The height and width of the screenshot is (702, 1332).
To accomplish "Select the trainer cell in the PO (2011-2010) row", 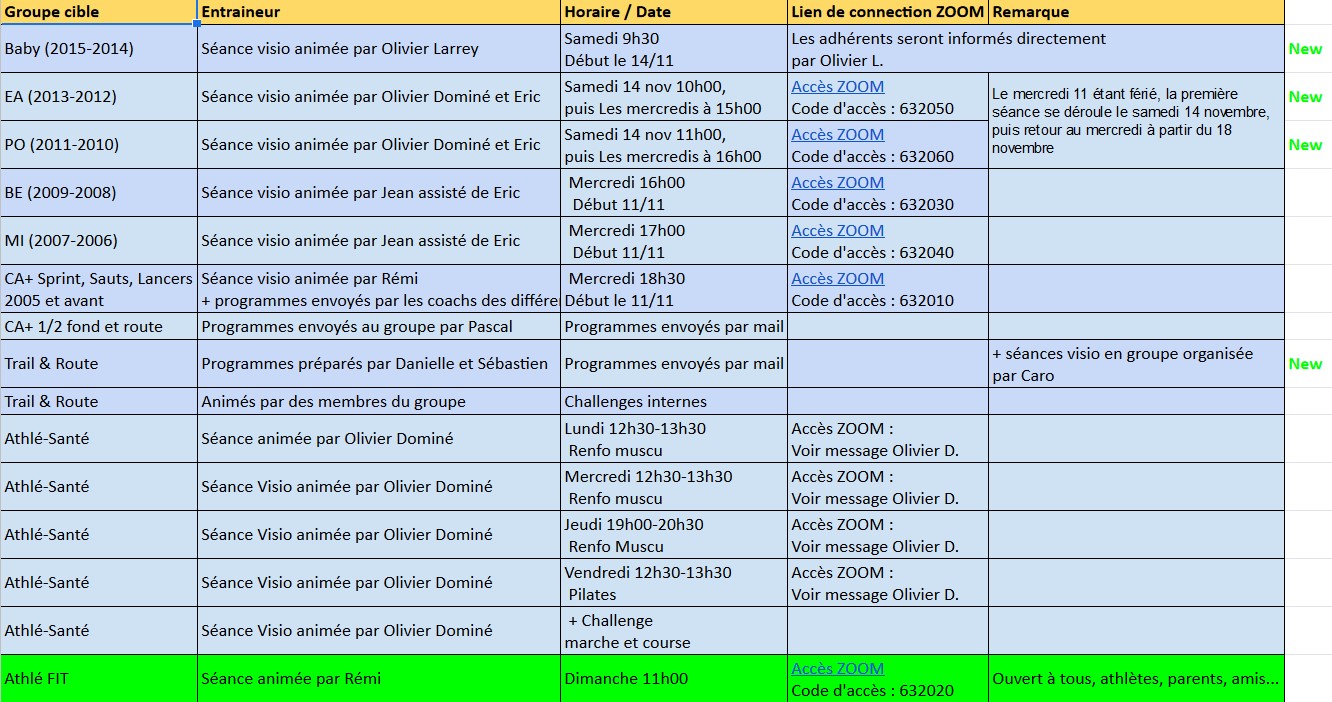I will click(x=379, y=145).
